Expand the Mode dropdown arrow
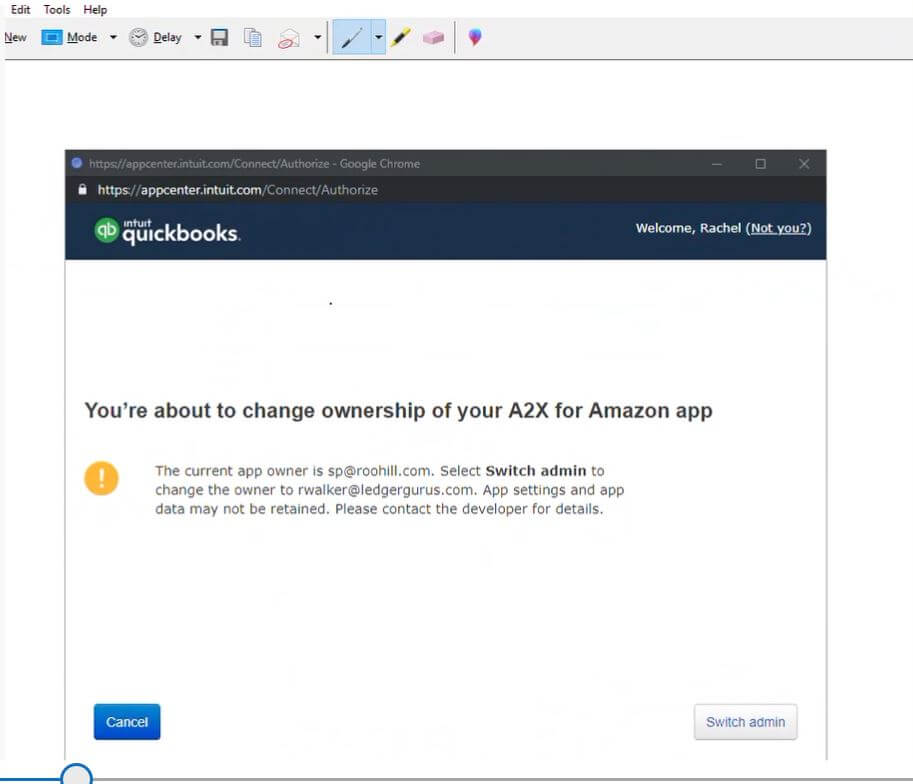Viewport: 913px width, 784px height. 114,37
